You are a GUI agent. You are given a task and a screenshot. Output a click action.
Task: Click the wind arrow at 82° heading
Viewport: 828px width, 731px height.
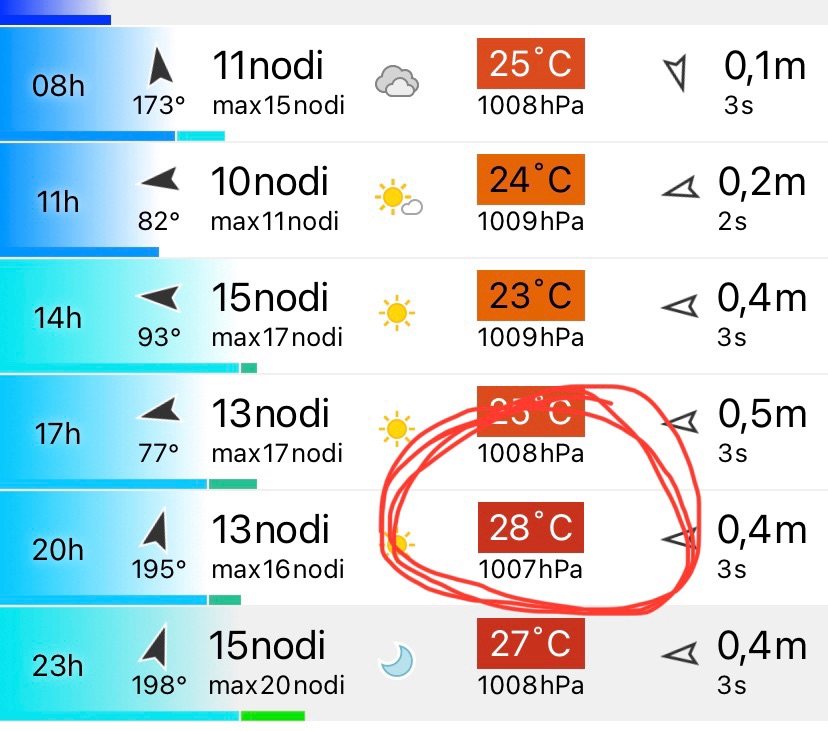pos(159,181)
